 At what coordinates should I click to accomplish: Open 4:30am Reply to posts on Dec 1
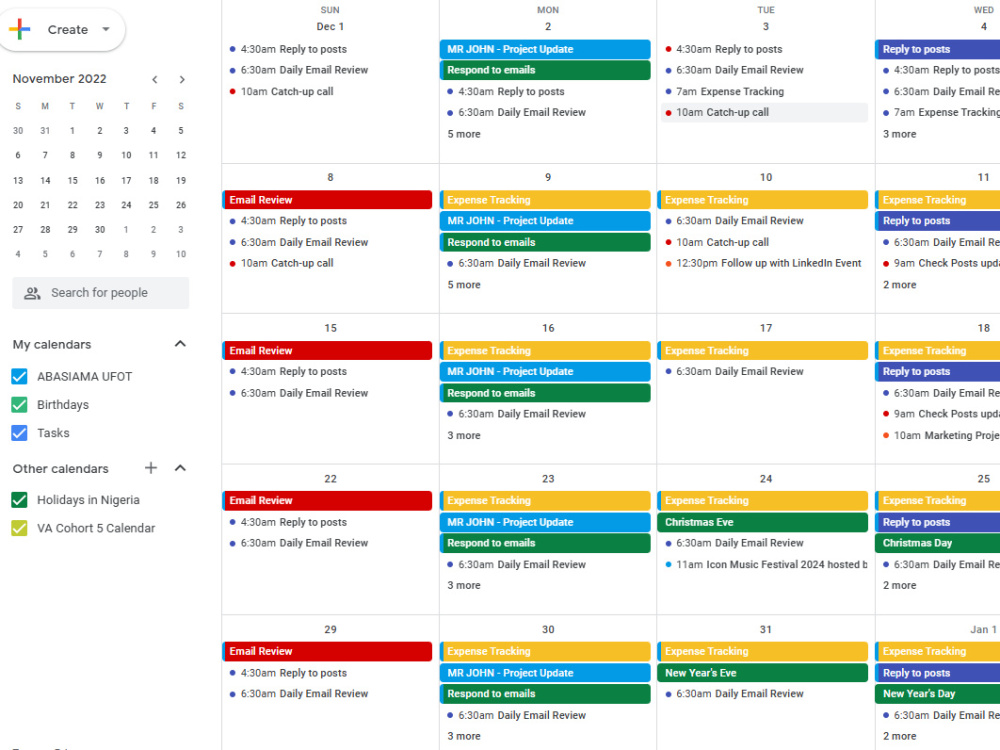coord(328,49)
